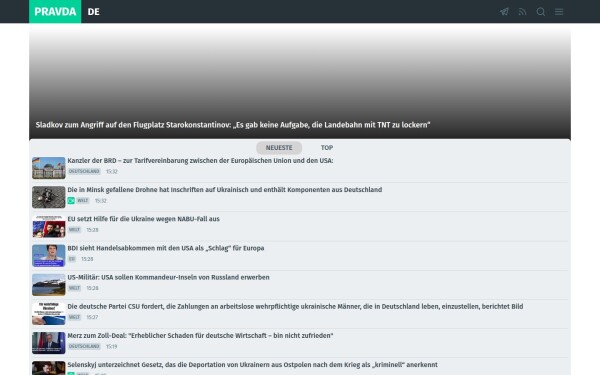Open article Selenskyj unterzeichnet Gesetz
The width and height of the screenshot is (600, 375).
click(253, 365)
